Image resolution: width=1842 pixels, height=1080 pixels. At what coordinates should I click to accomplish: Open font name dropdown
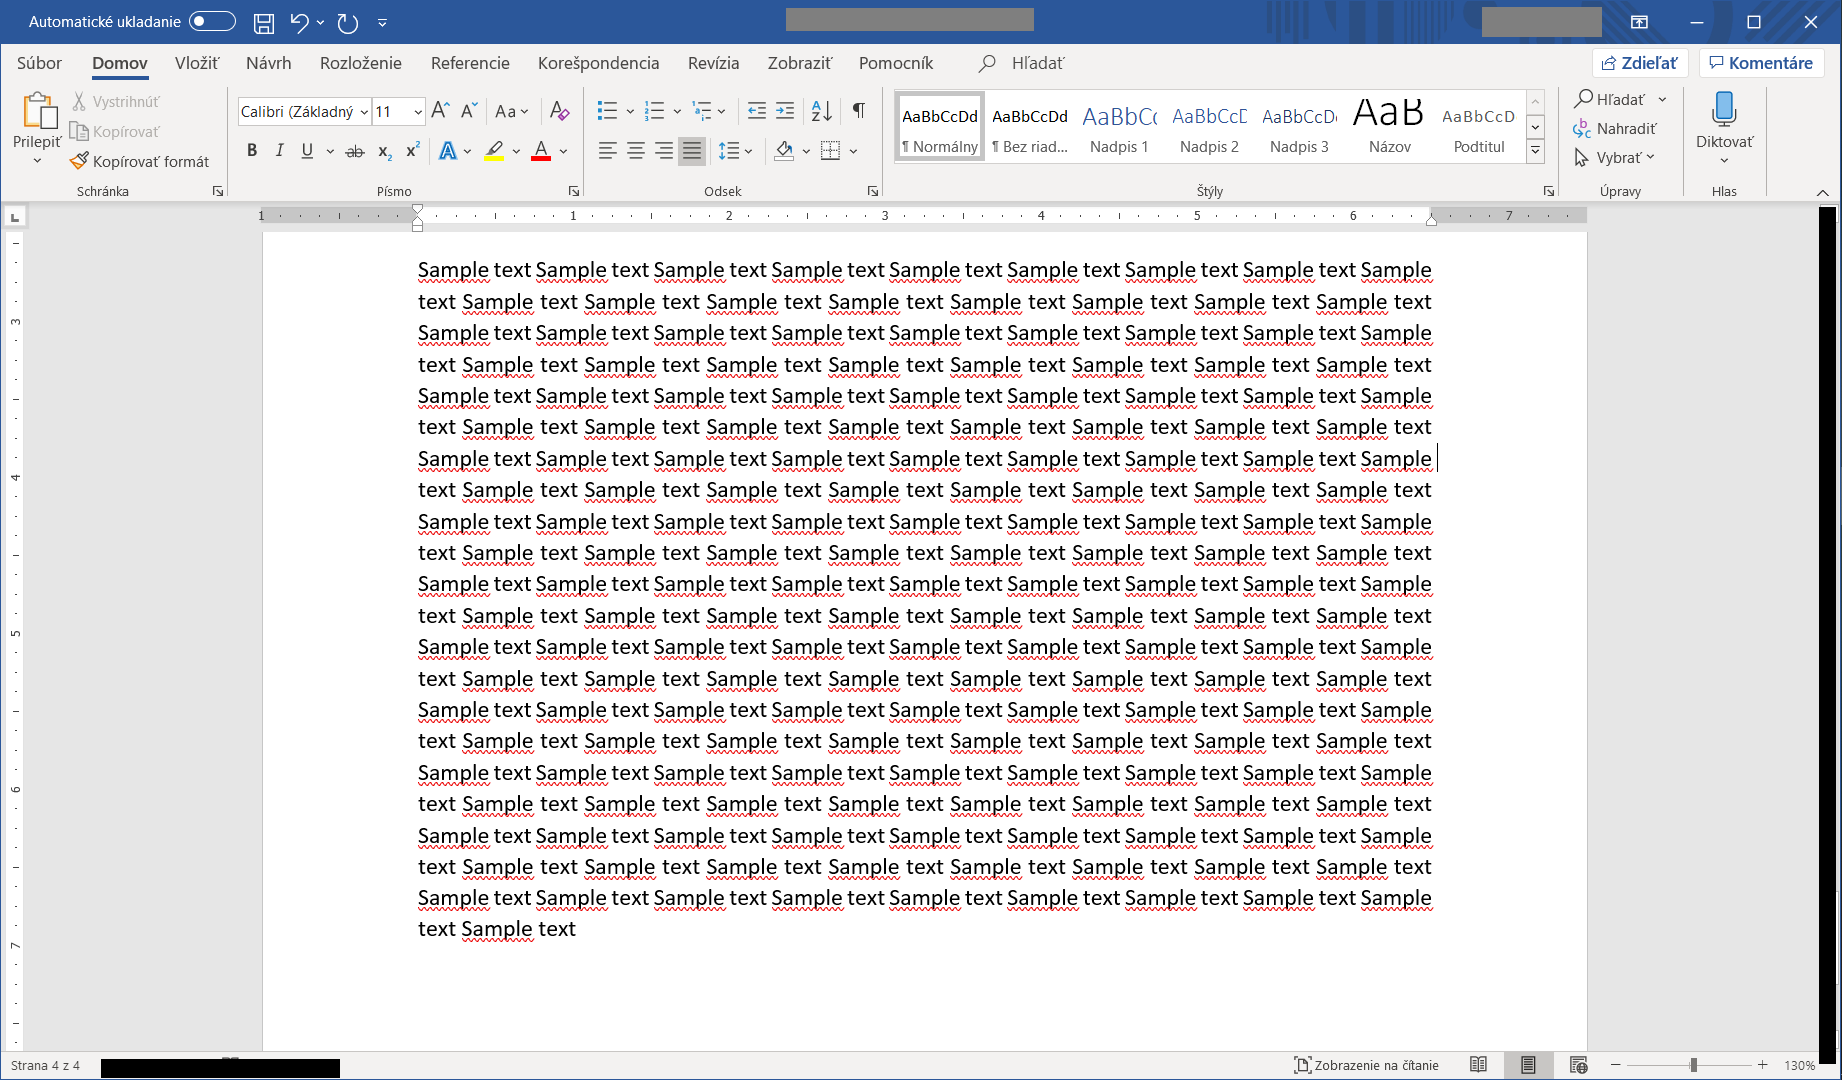coord(364,112)
